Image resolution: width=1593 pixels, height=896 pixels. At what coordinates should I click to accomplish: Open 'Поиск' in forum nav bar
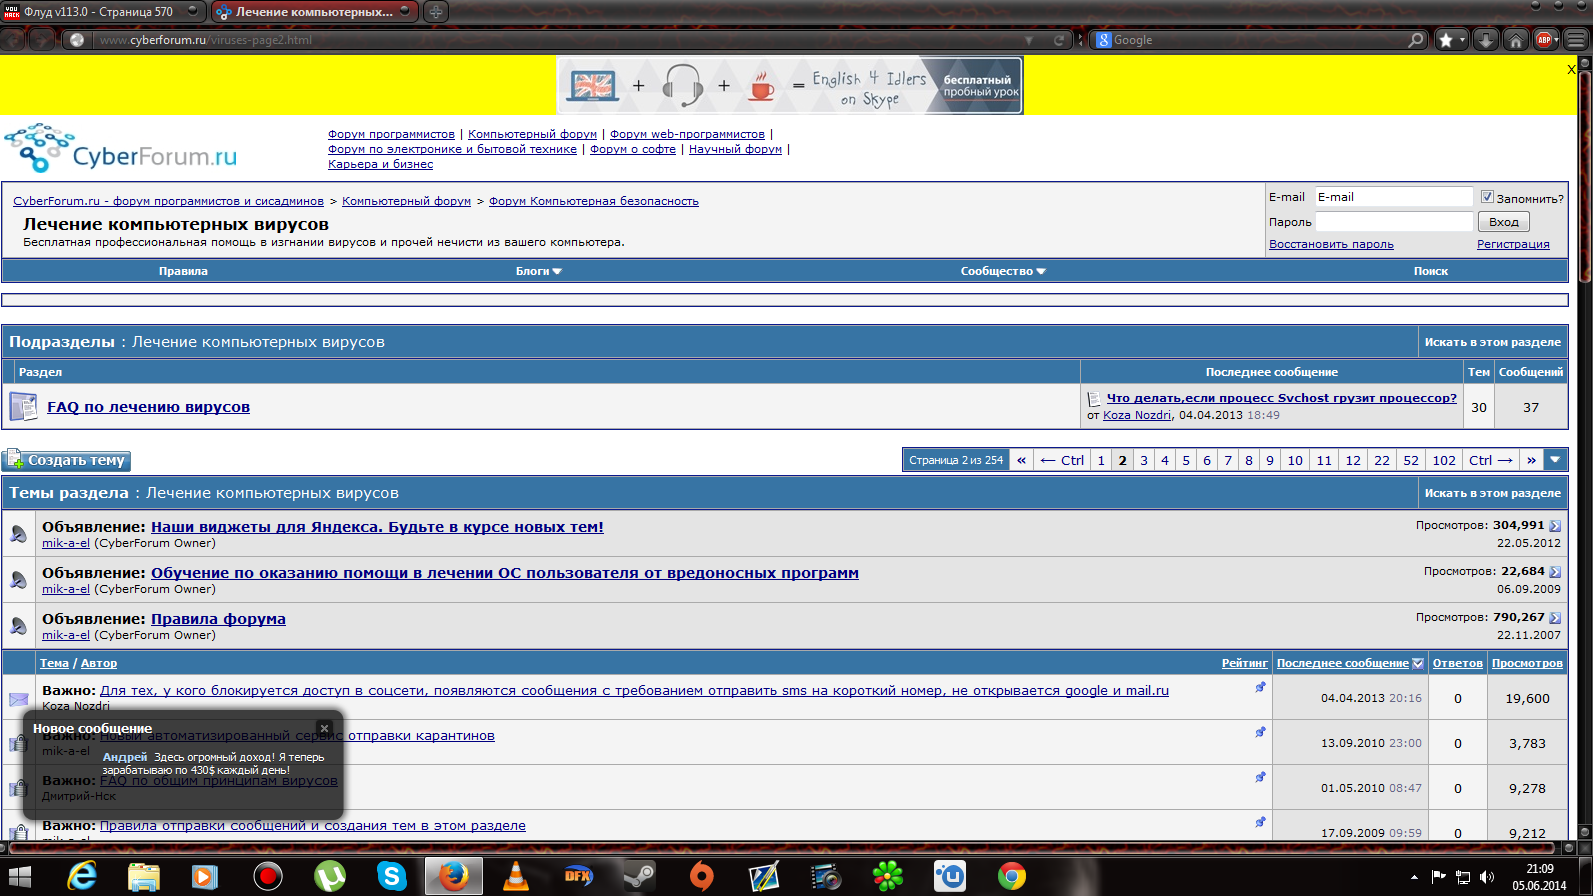coord(1431,271)
